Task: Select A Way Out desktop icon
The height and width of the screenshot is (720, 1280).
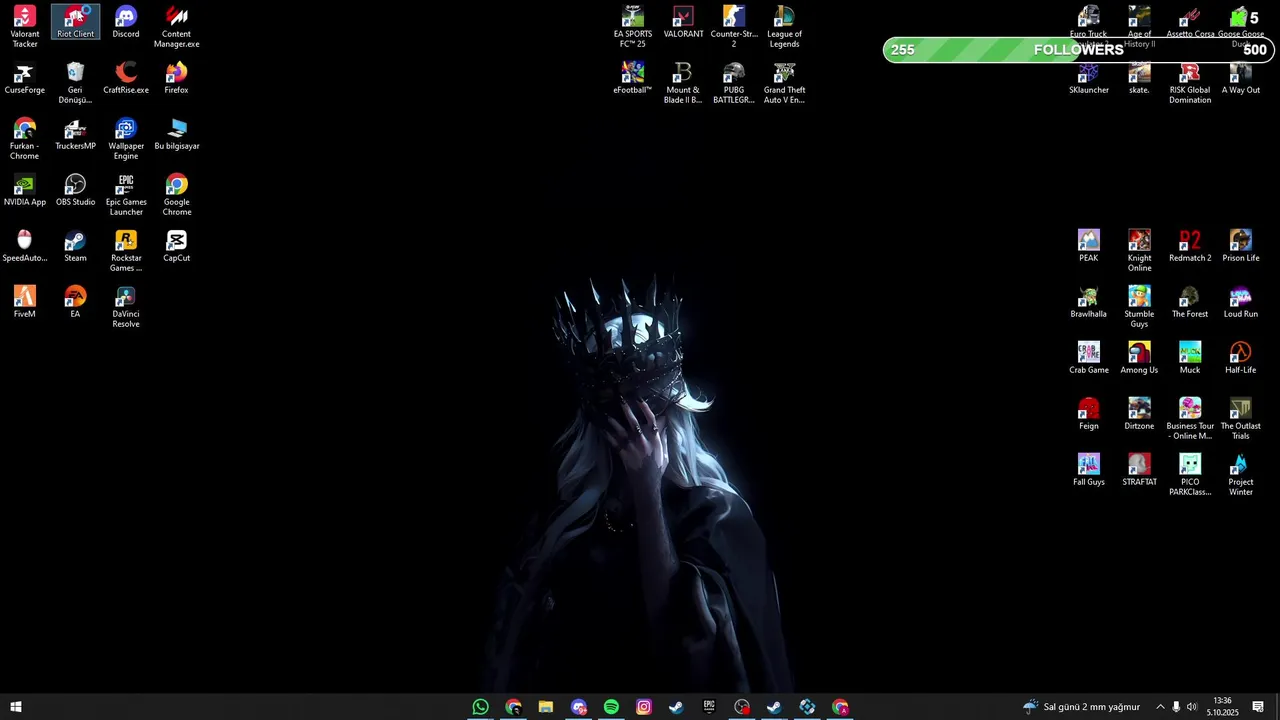Action: tap(1241, 78)
